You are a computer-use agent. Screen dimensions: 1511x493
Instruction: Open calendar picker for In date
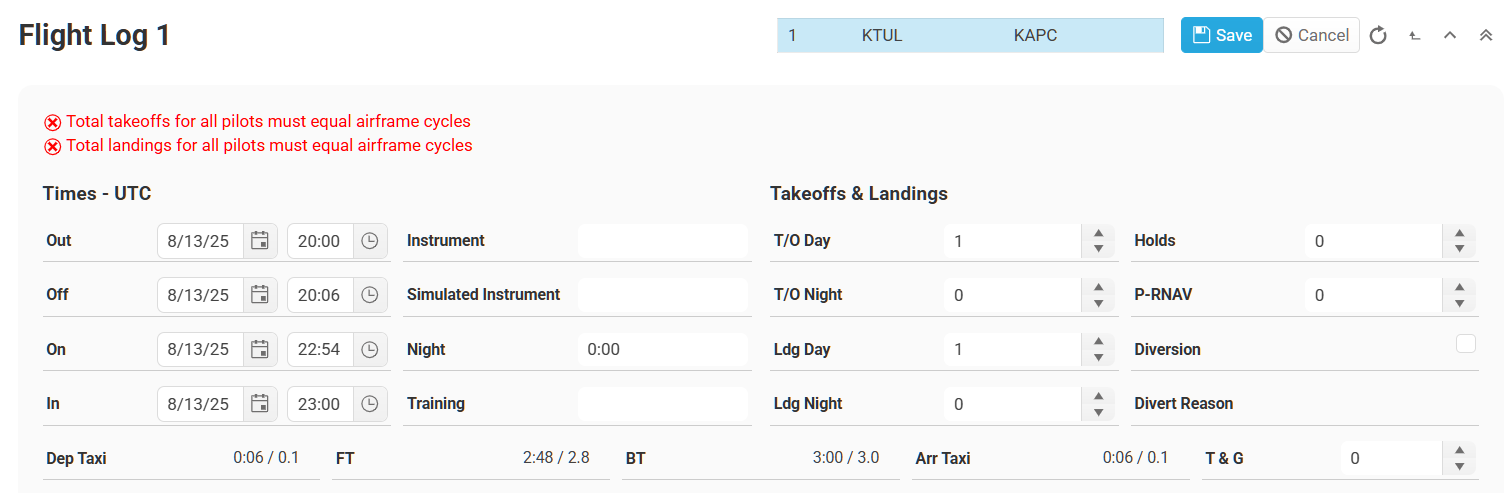click(x=260, y=404)
